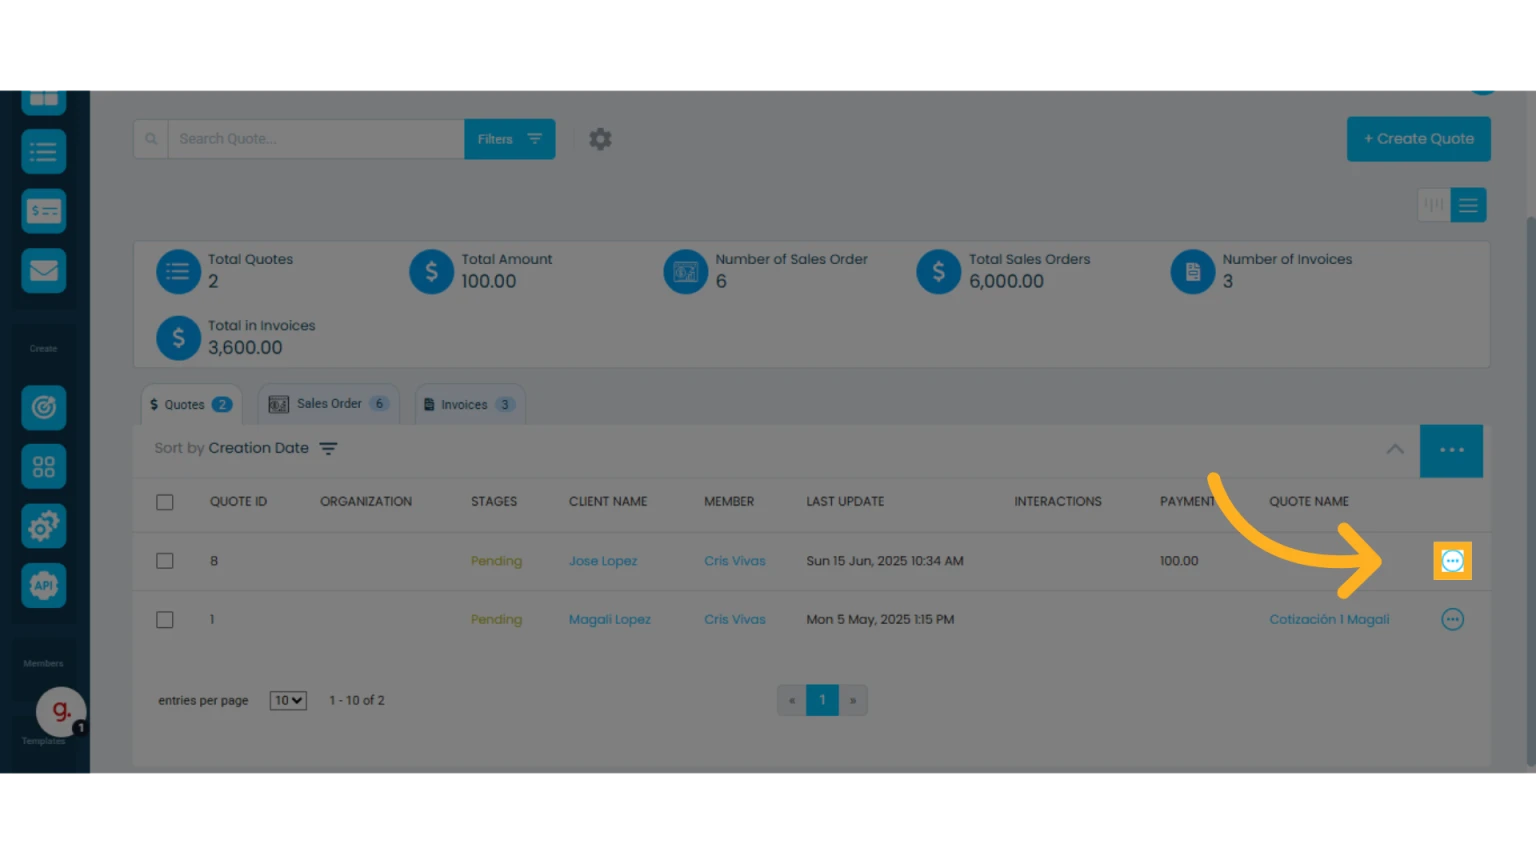Click the CLIENT NAME column header

point(608,502)
